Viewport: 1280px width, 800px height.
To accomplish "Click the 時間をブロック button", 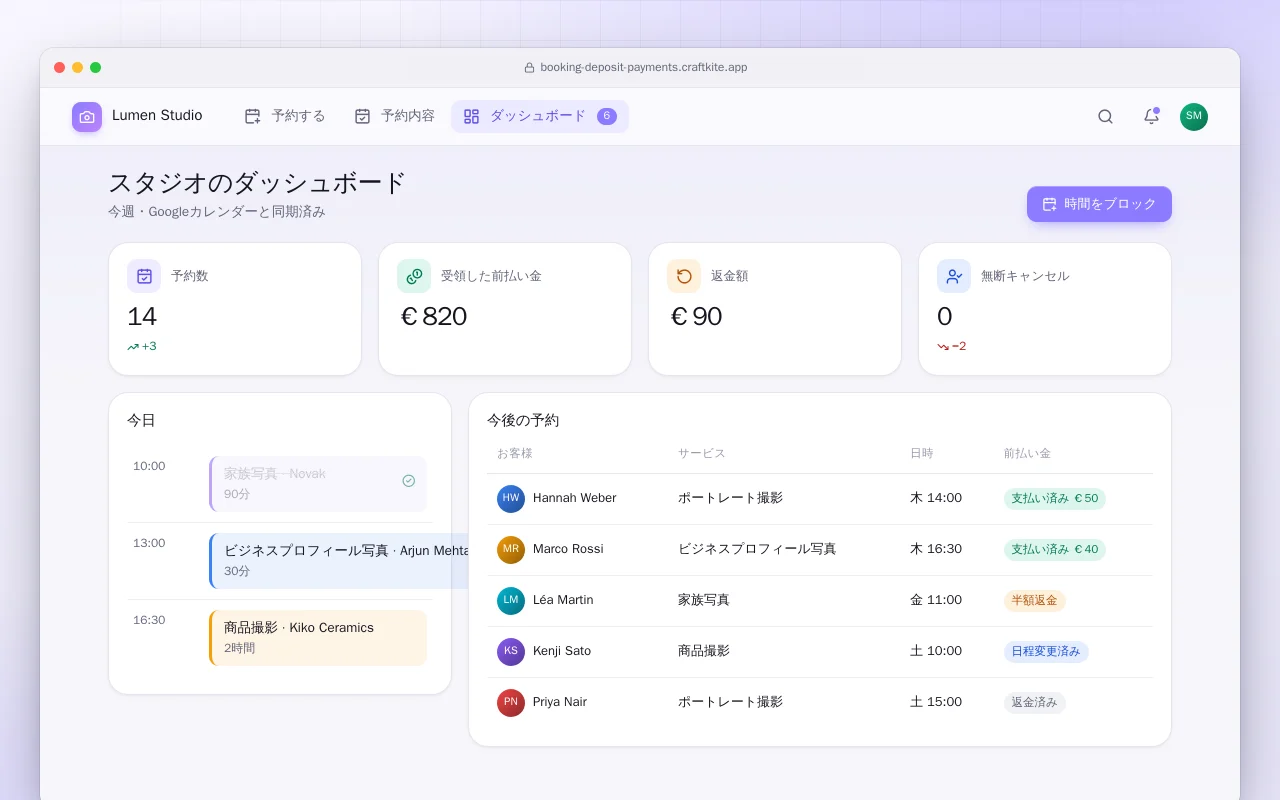I will click(x=1099, y=204).
